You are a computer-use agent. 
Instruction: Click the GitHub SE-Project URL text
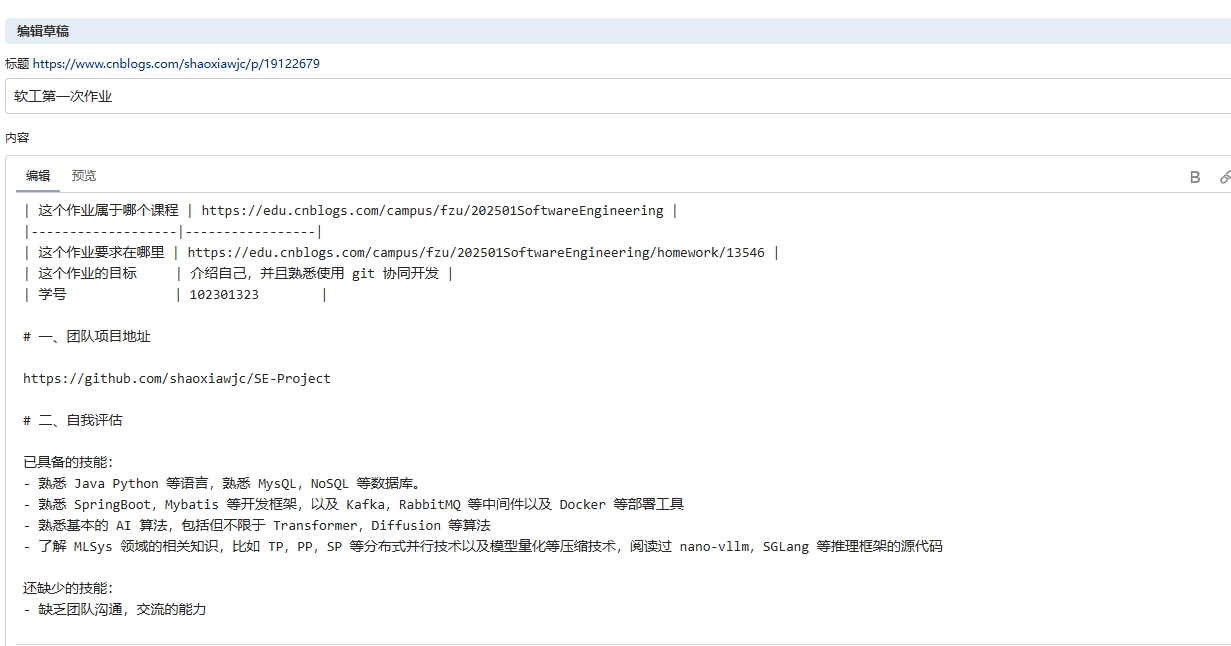click(177, 379)
